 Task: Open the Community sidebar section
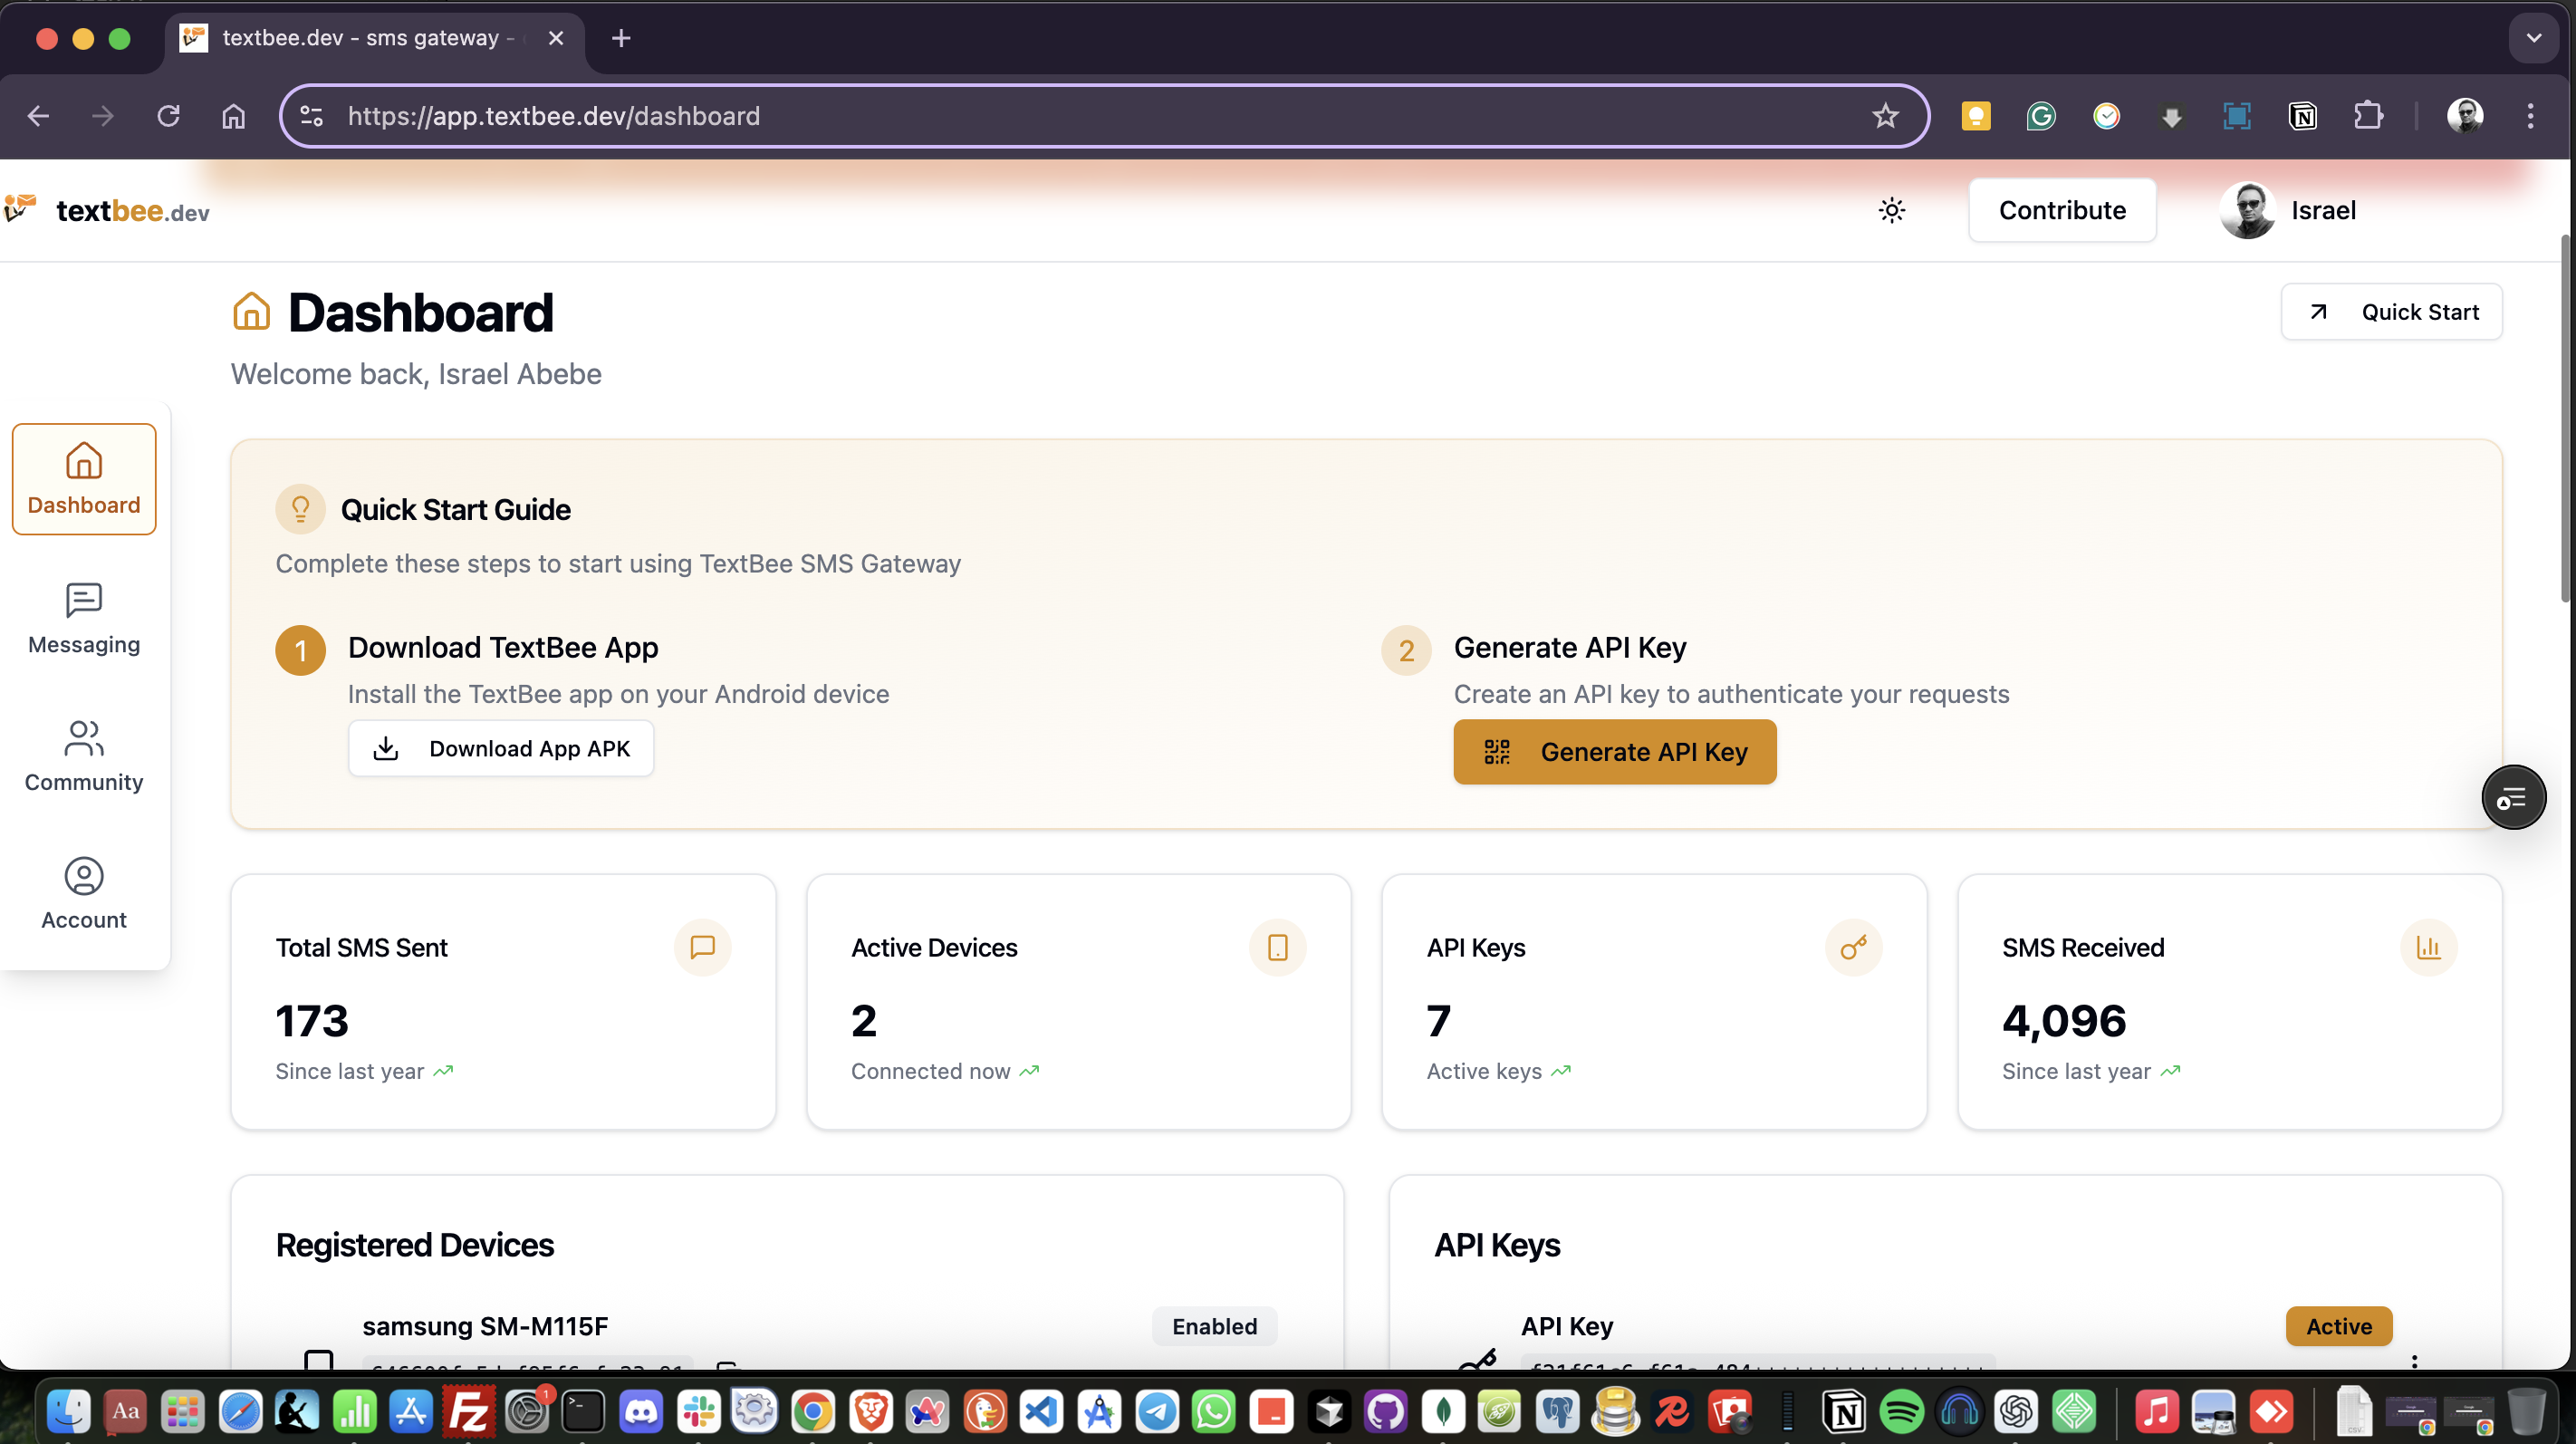pos(84,756)
